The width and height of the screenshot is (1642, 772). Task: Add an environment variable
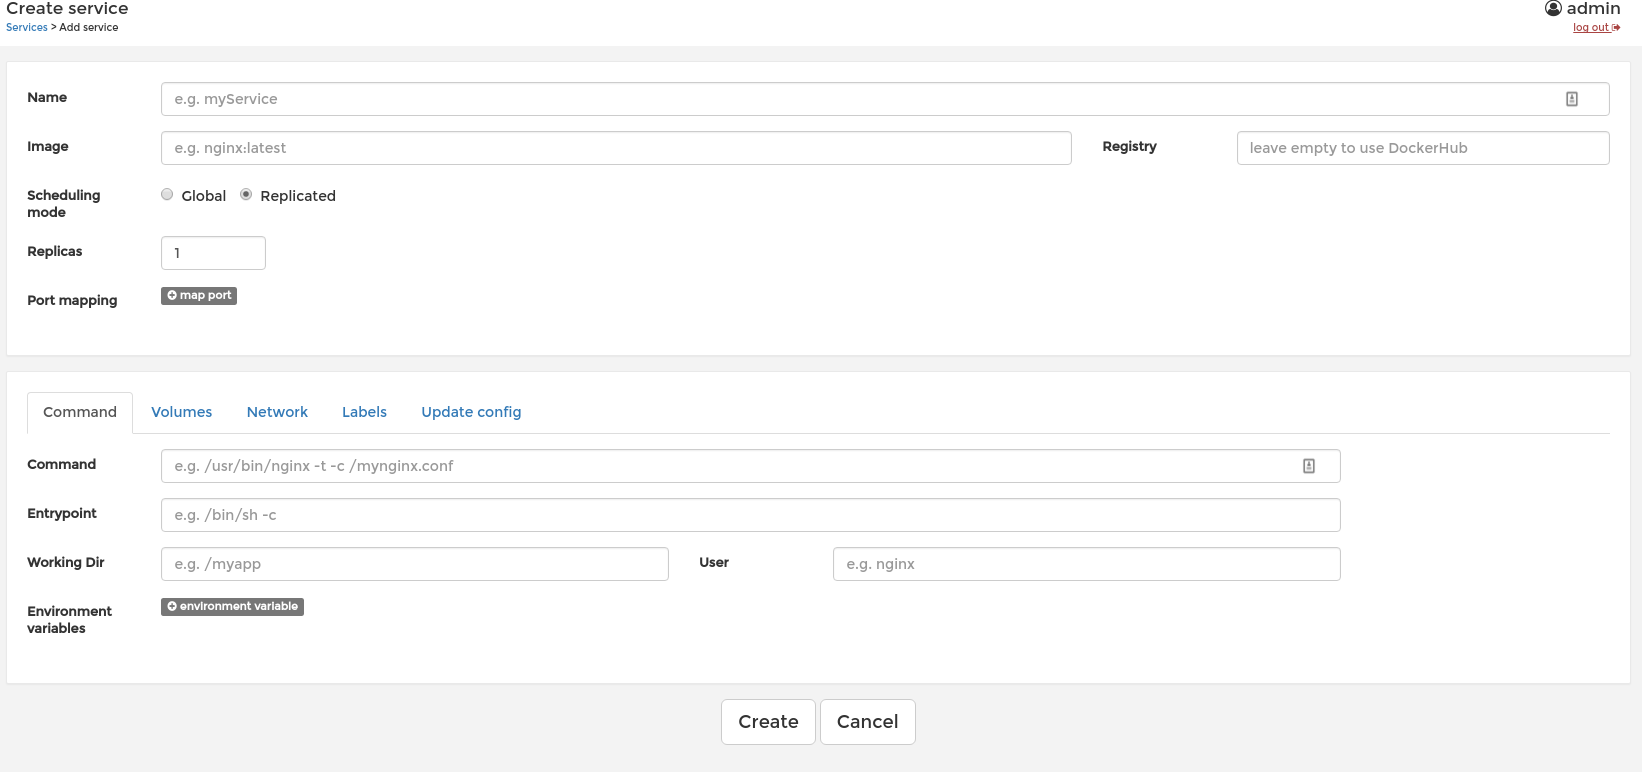(x=232, y=607)
